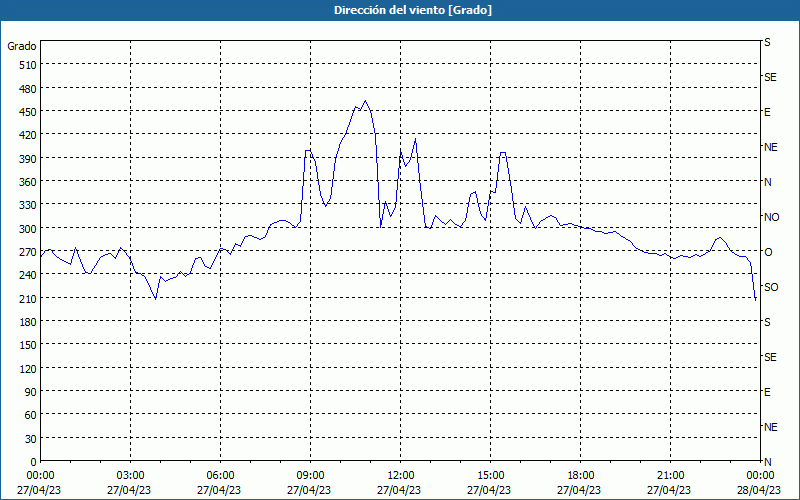Select the 21:00 time label
This screenshot has width=800, height=500.
tap(670, 476)
